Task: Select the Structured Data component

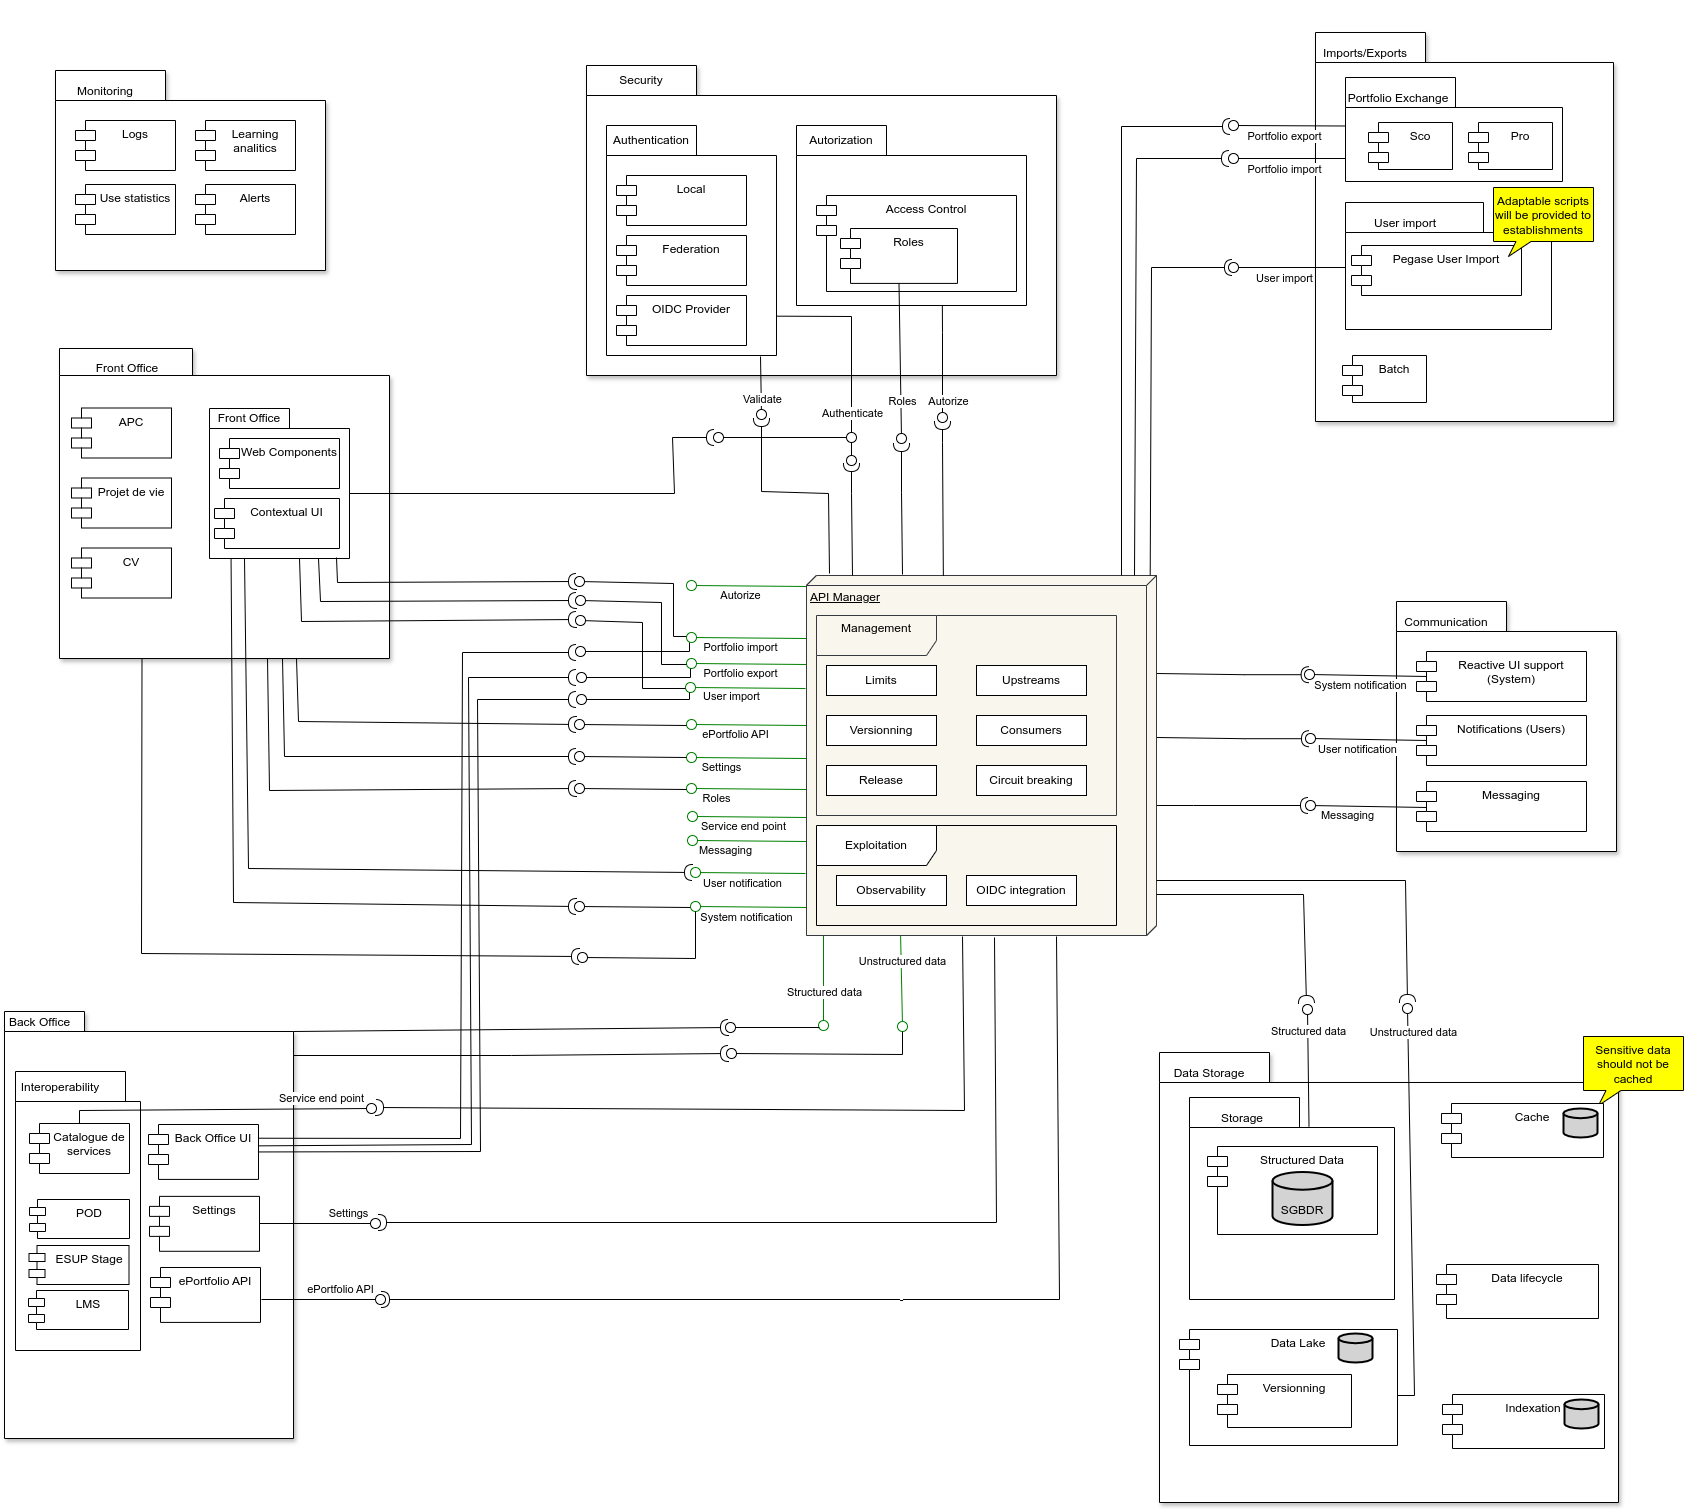Action: [x=1292, y=1191]
